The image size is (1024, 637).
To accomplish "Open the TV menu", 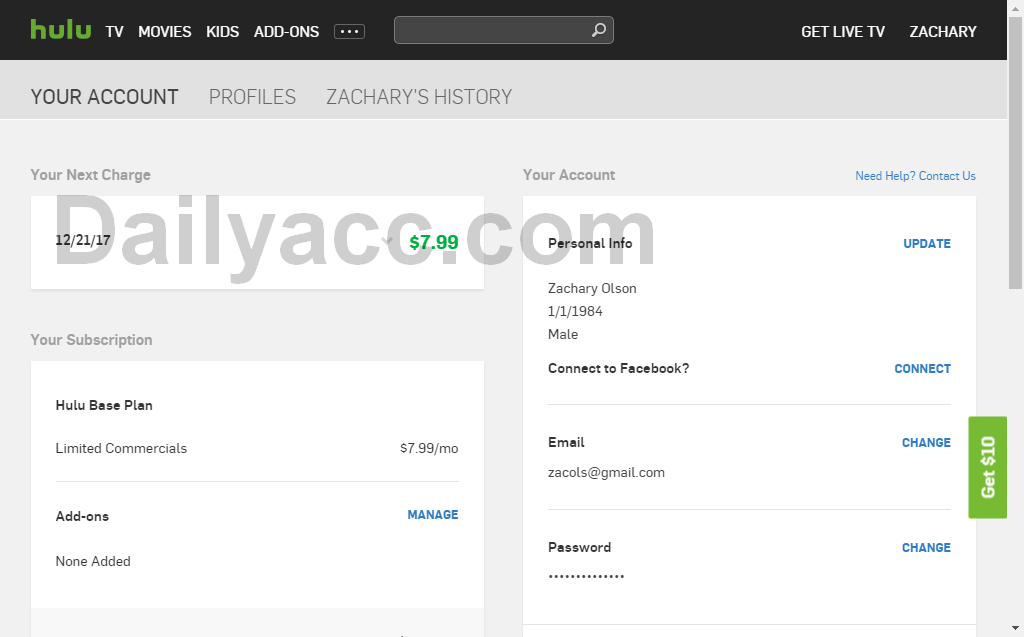I will [114, 31].
